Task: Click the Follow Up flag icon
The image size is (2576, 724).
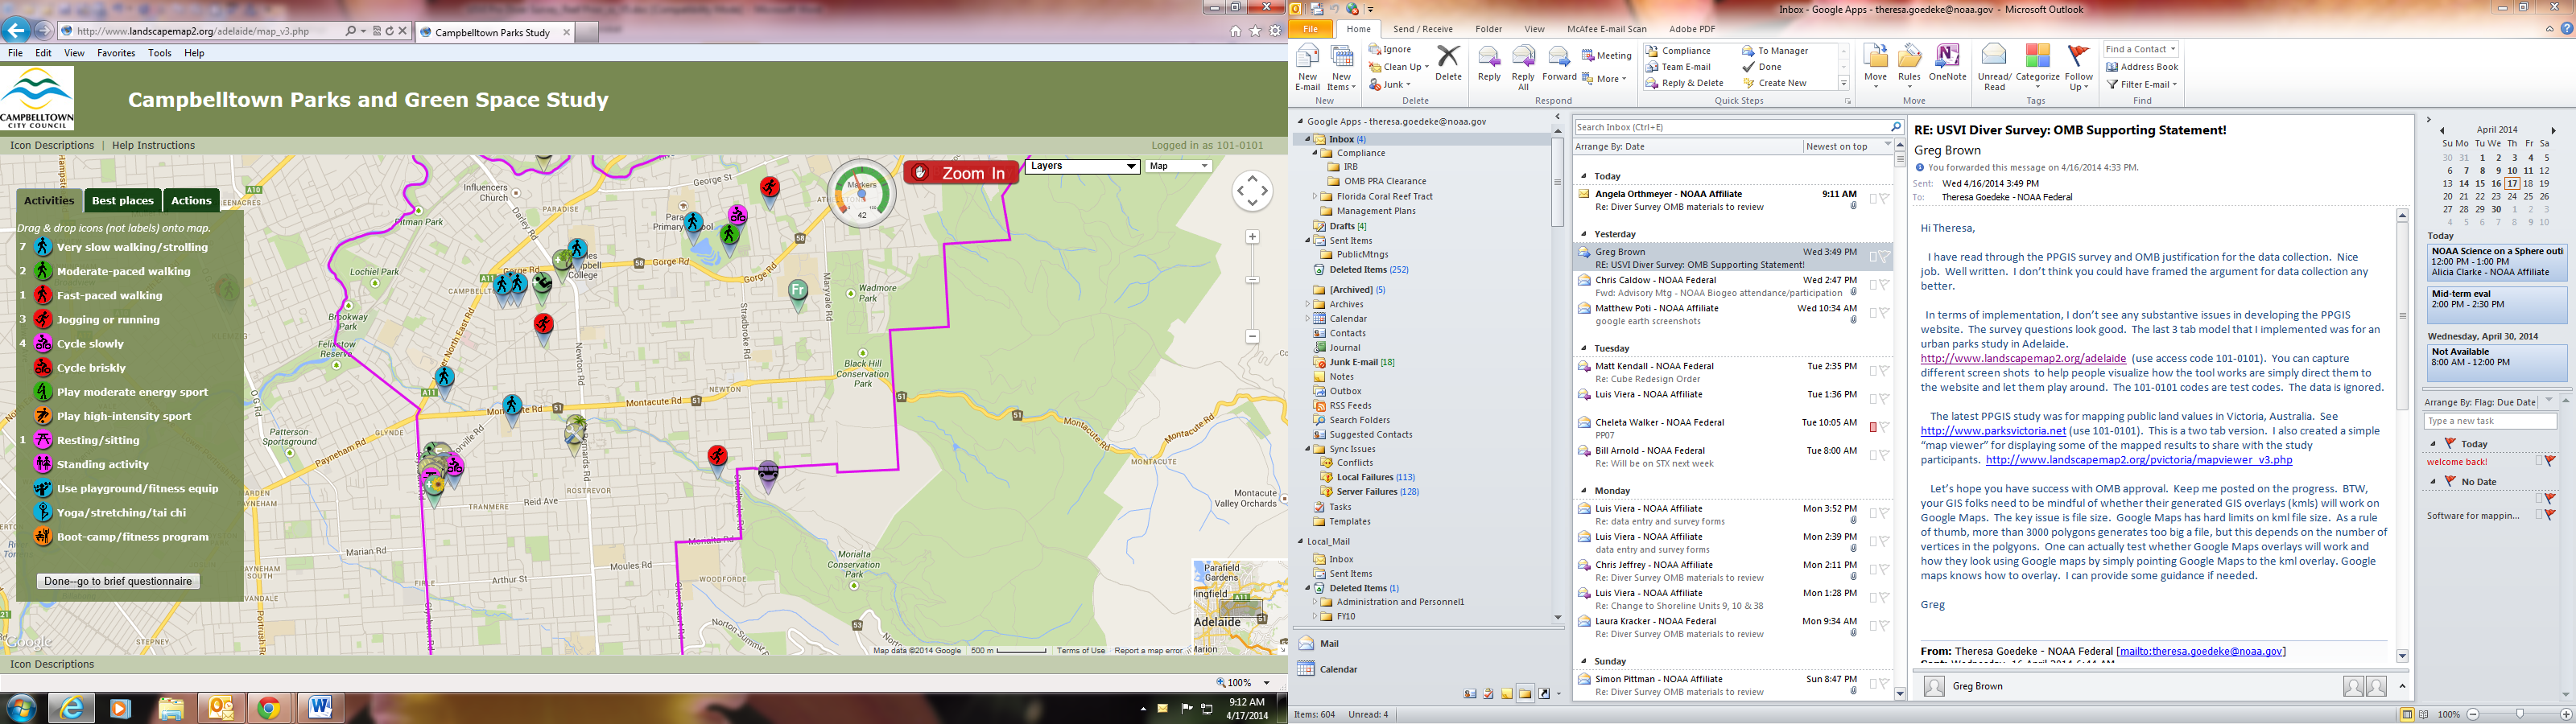Action: coord(2078,56)
